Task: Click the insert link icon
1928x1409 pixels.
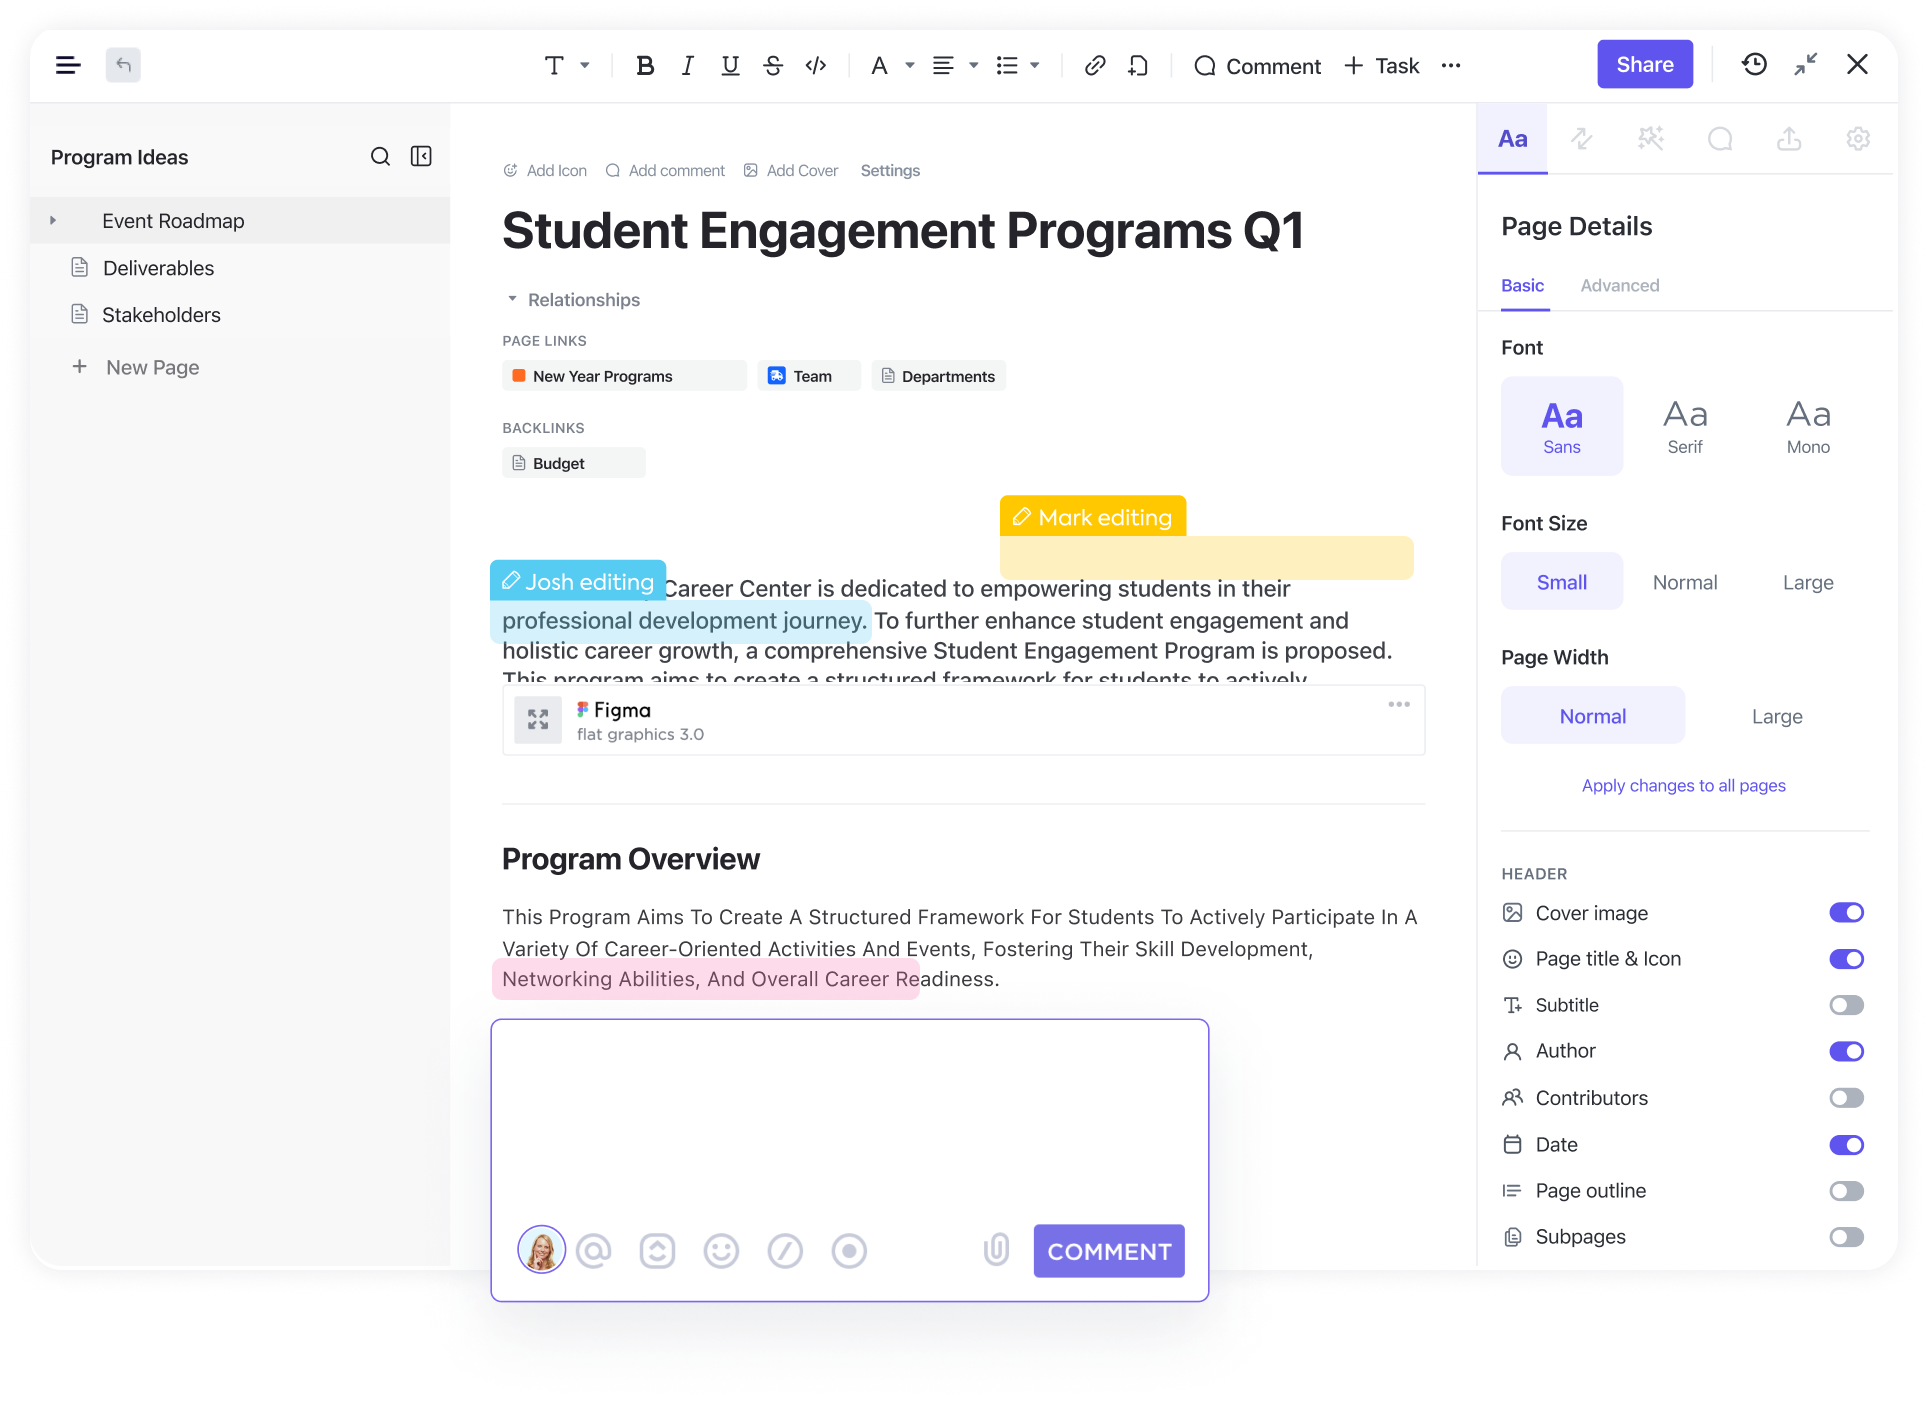Action: click(x=1095, y=66)
